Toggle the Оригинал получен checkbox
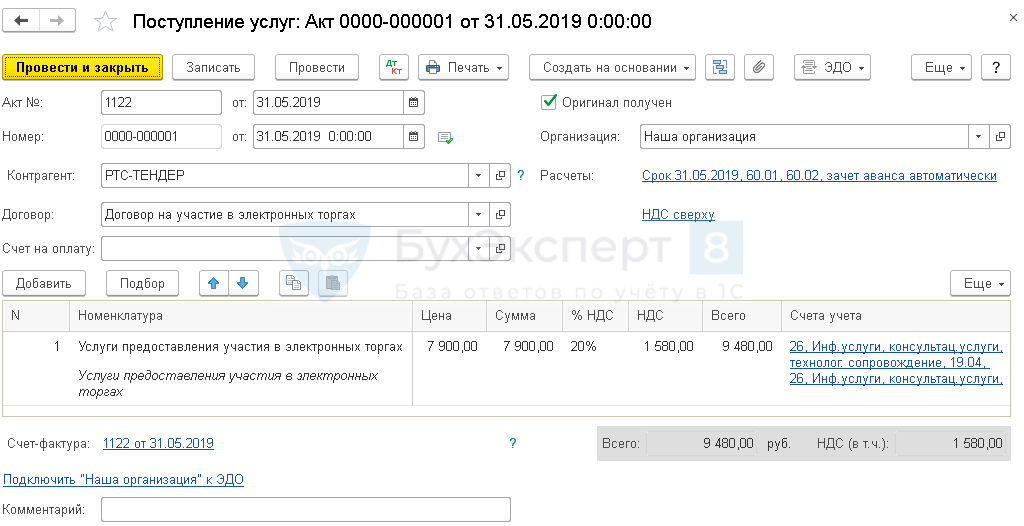Screen dimensions: 1024x526 [548, 102]
